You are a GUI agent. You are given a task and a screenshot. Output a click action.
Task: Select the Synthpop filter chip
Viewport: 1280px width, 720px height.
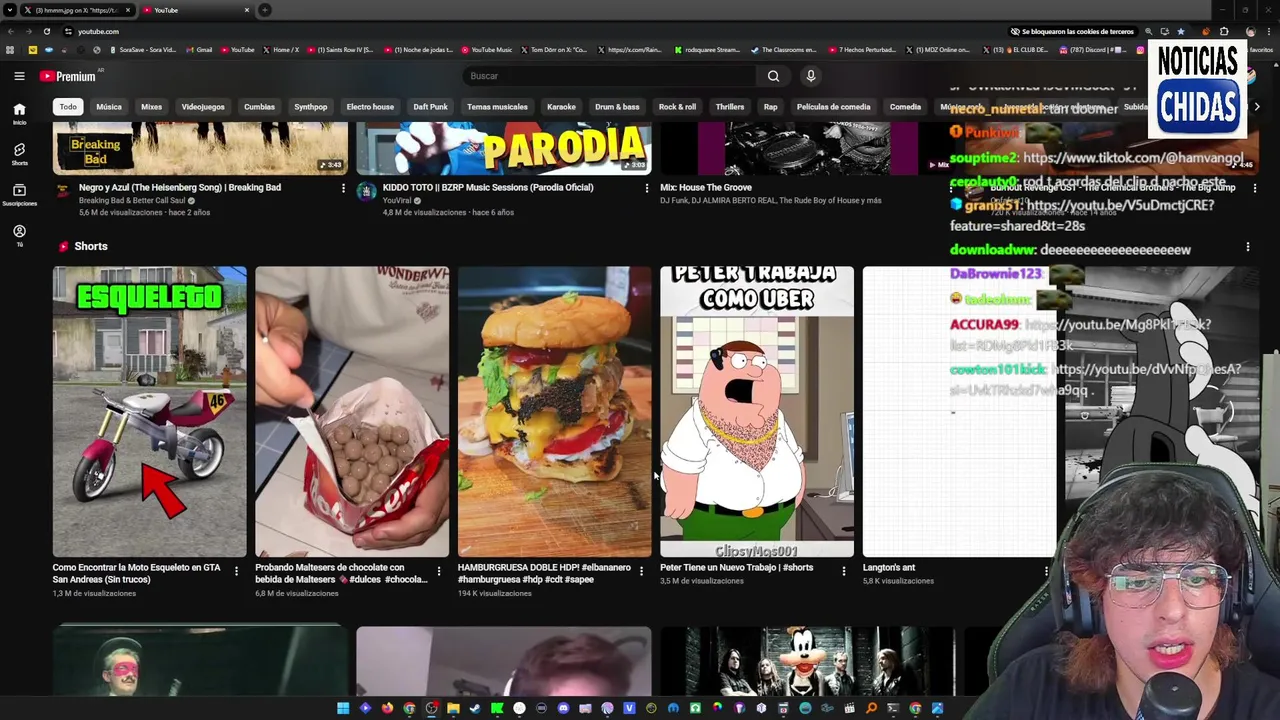(311, 107)
